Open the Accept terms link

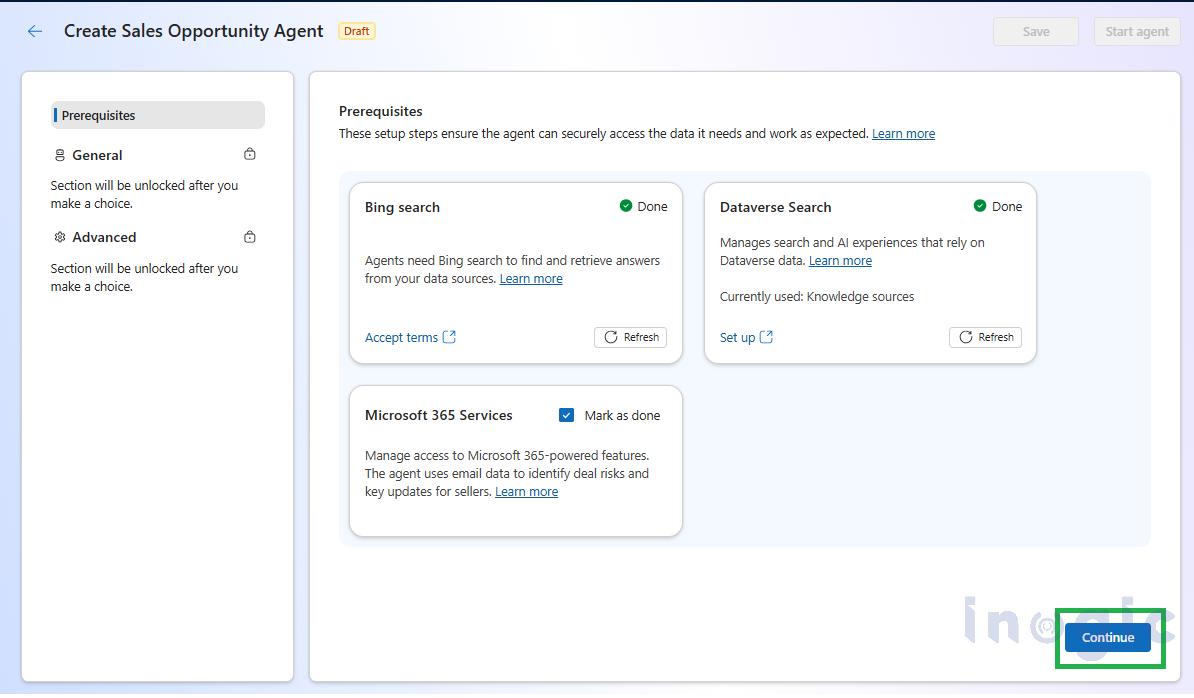(x=401, y=338)
